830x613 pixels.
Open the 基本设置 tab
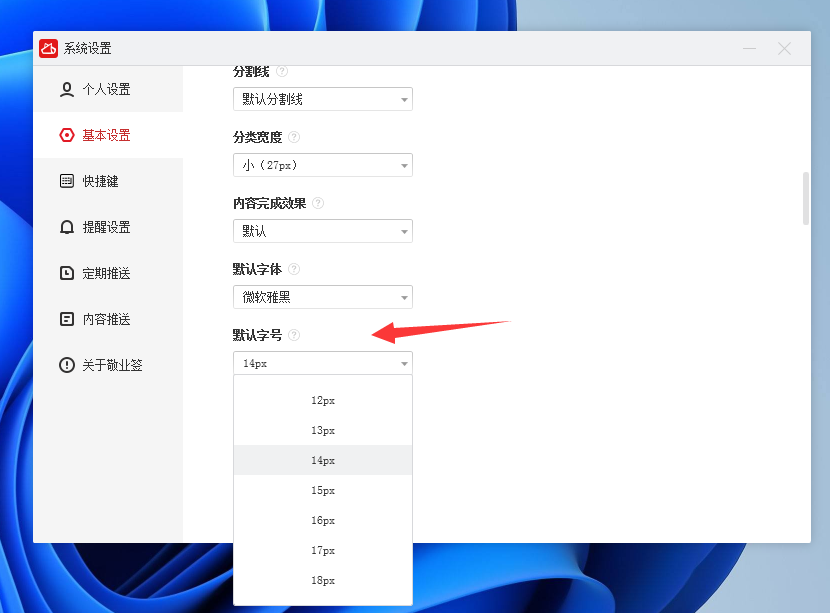(108, 135)
